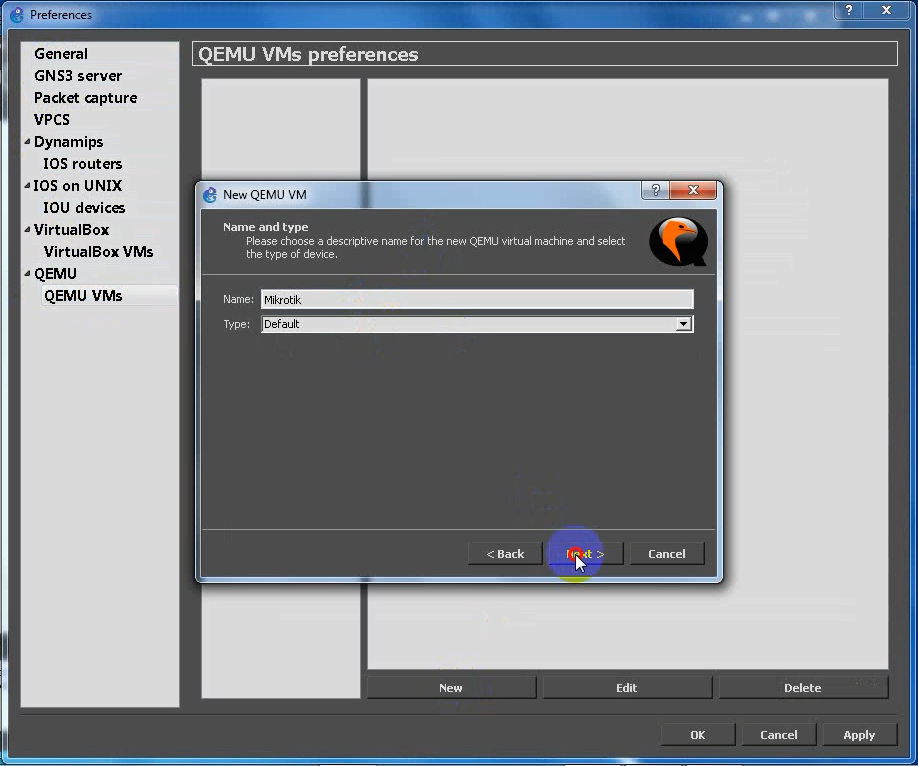Screen dimensions: 918x766
Task: Click the Edit button in QEMU VMs preferences
Action: pyautogui.click(x=626, y=688)
